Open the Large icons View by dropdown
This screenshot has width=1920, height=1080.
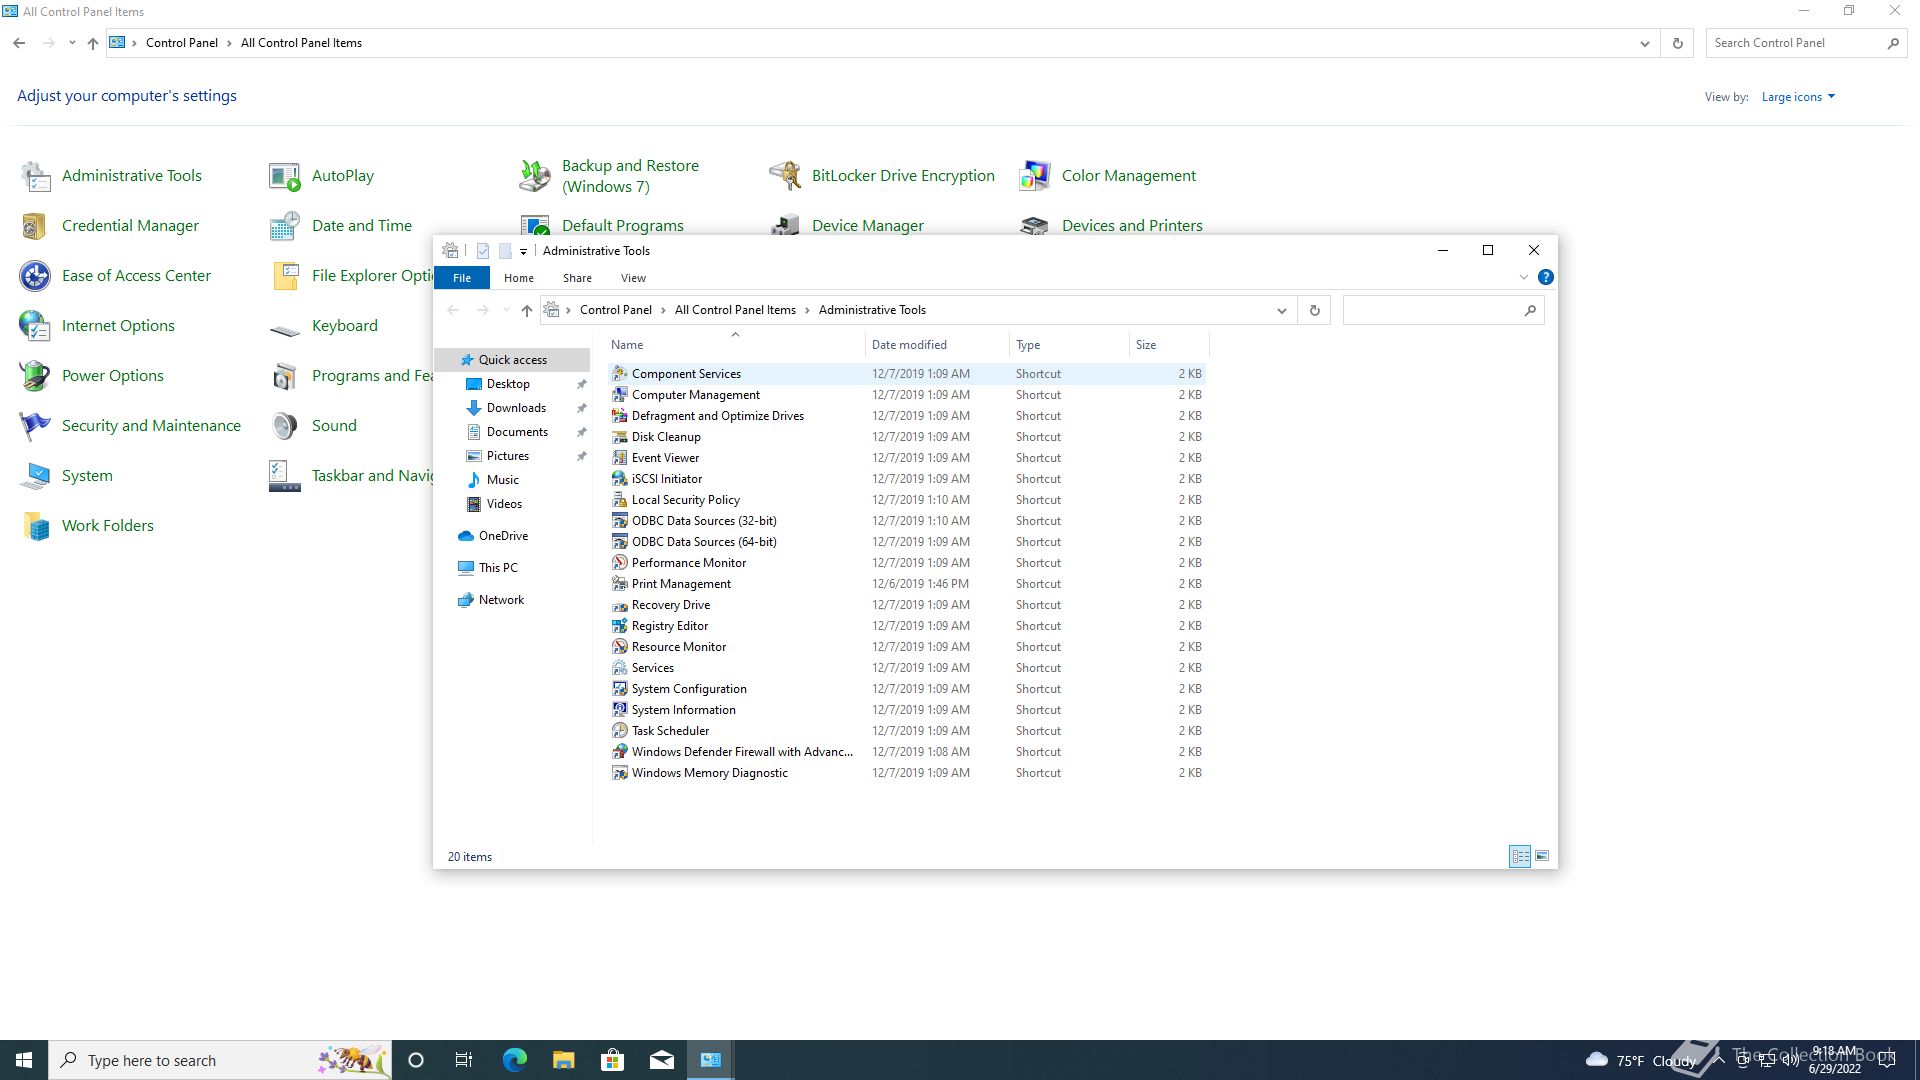pos(1798,97)
